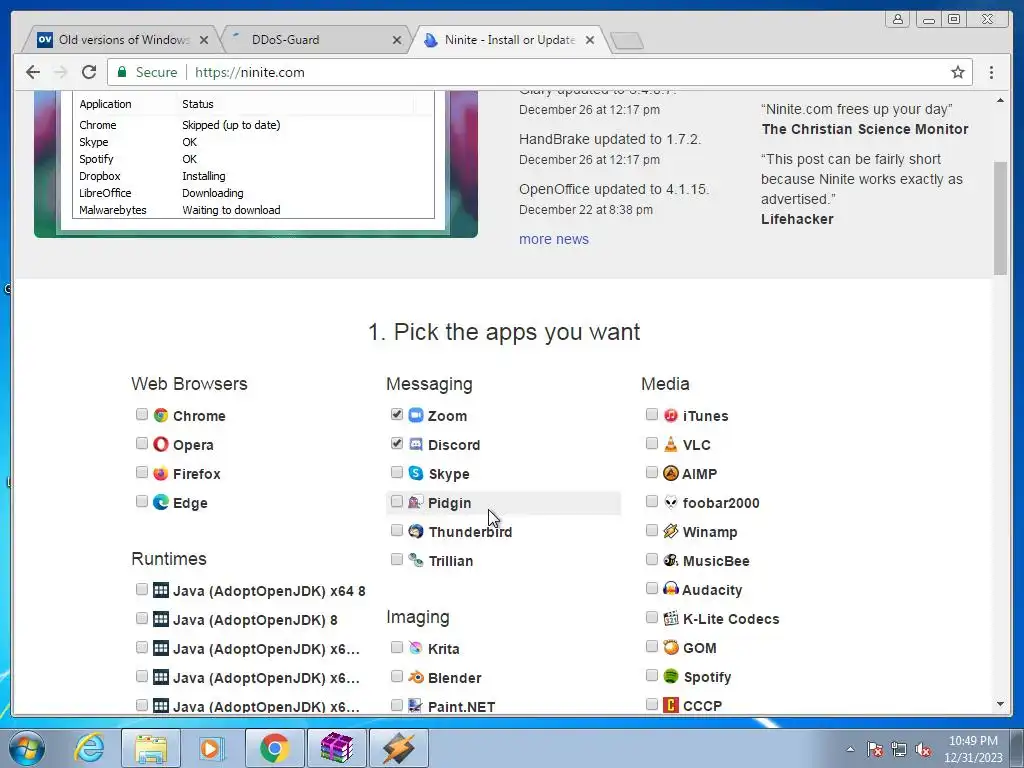Show hidden icons in system tray
This screenshot has width=1024, height=768.
(x=850, y=749)
